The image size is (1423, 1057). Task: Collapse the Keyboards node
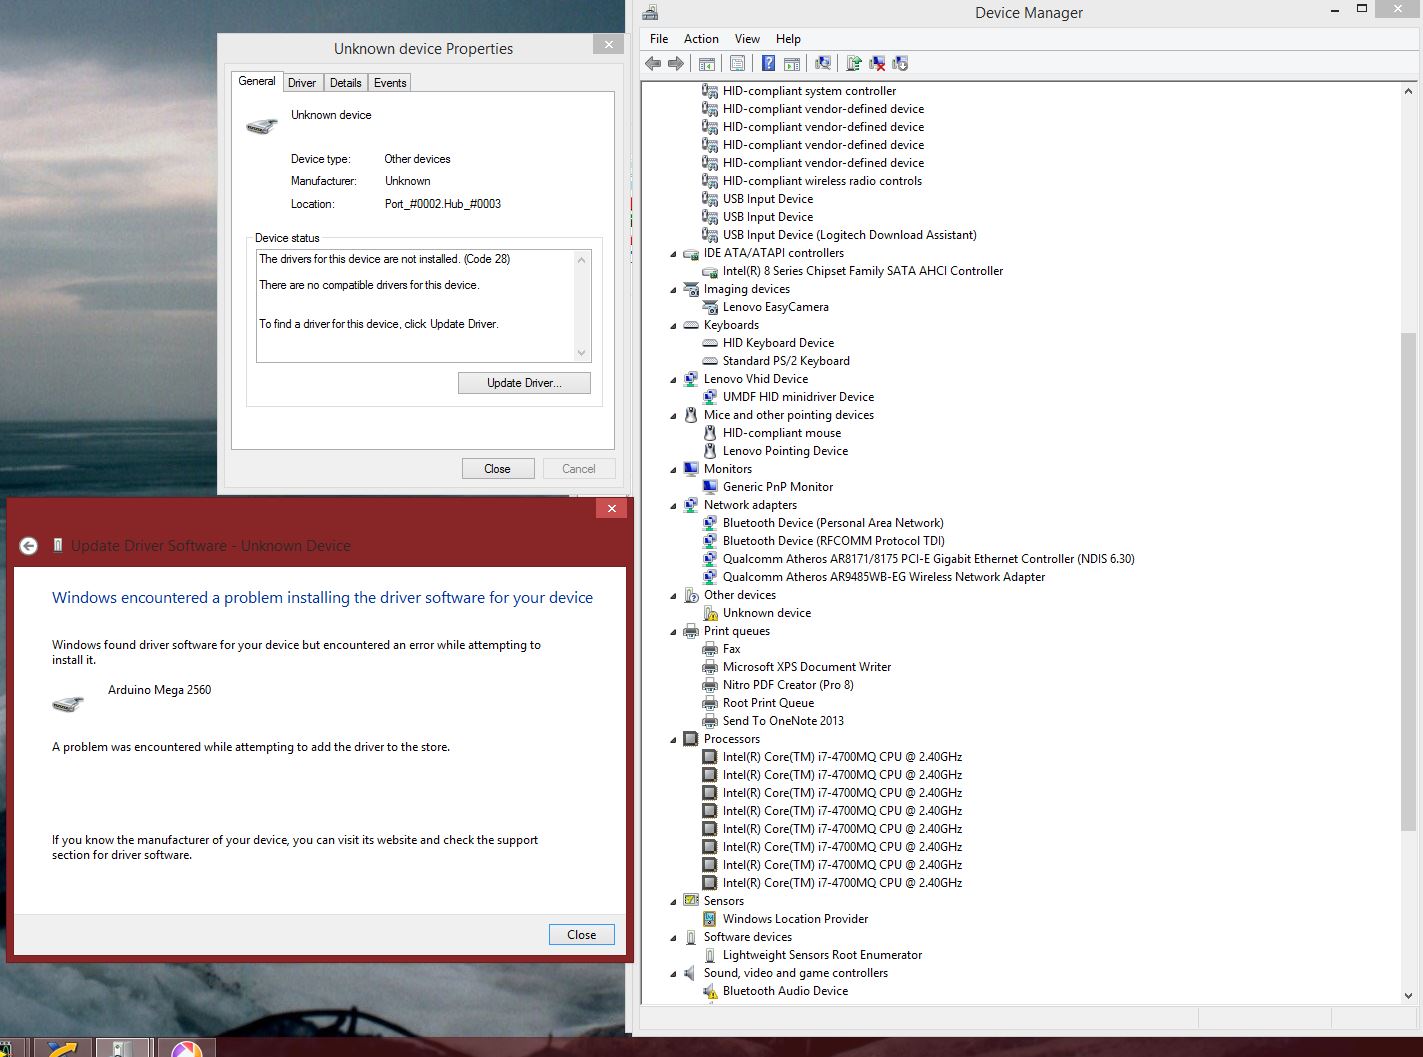[x=674, y=326]
